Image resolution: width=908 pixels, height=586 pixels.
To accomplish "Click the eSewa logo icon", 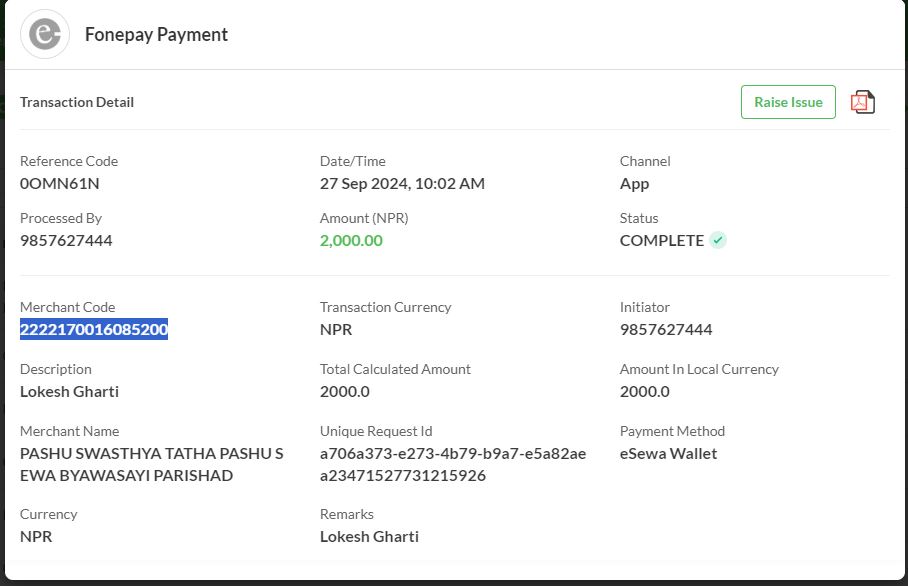I will tap(45, 34).
